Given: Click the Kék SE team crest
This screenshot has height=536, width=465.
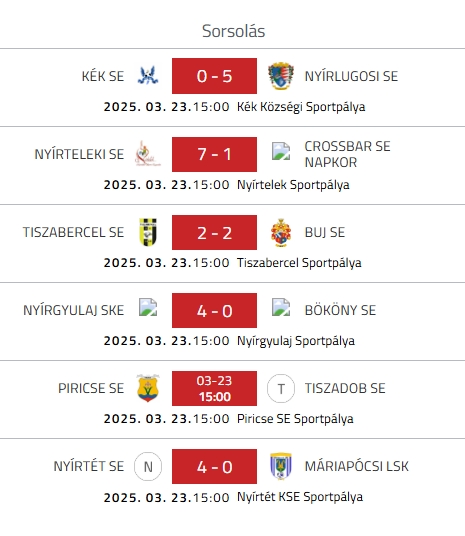Looking at the screenshot, I should pos(148,76).
